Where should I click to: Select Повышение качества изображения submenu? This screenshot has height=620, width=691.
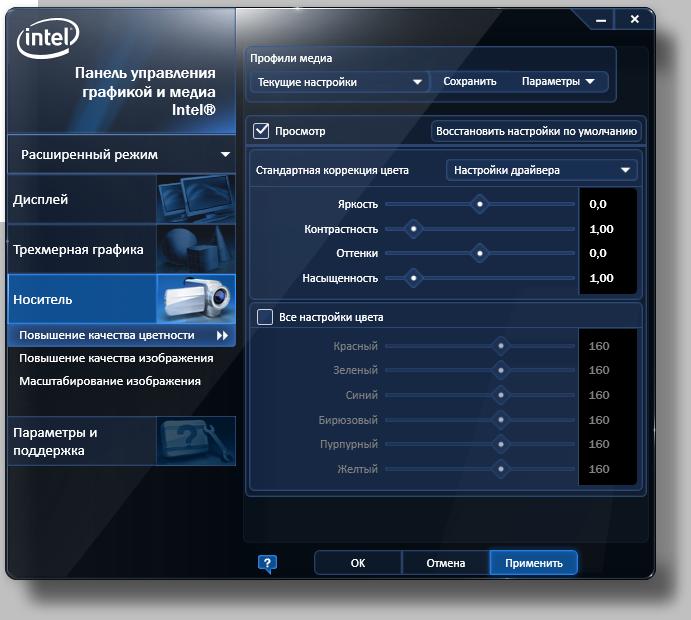[116, 358]
